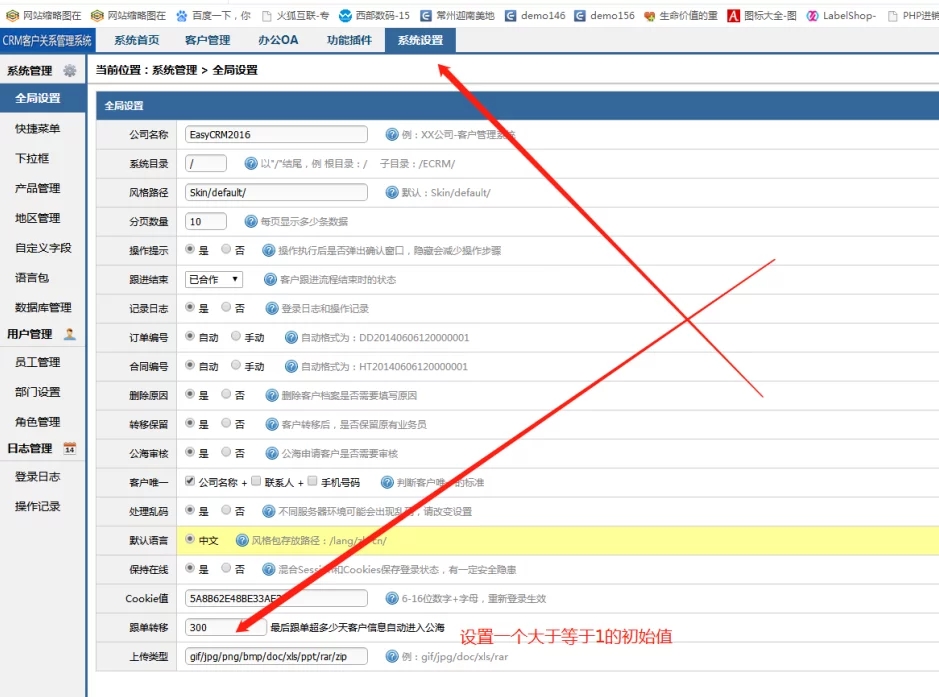This screenshot has width=939, height=697.
Task: Click the 百度一下 paw bookmark icon
Action: 182,16
